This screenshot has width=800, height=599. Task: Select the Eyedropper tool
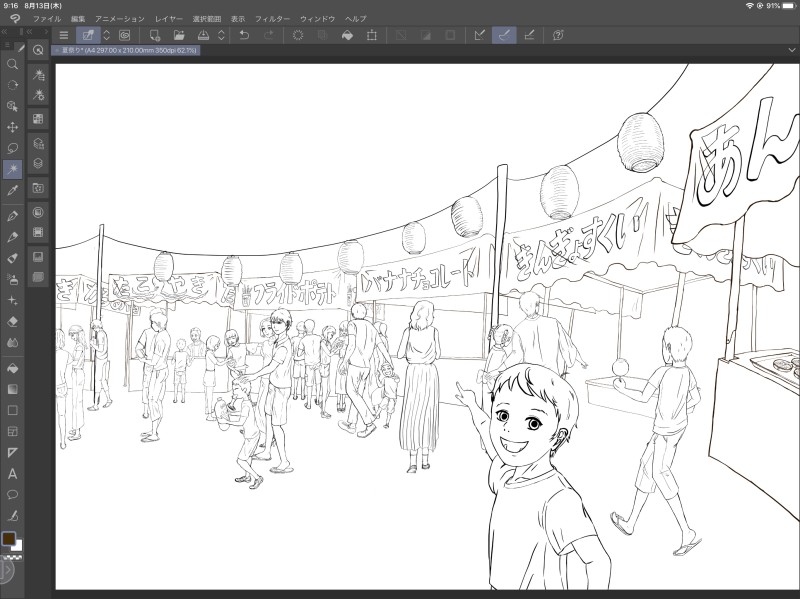(13, 190)
